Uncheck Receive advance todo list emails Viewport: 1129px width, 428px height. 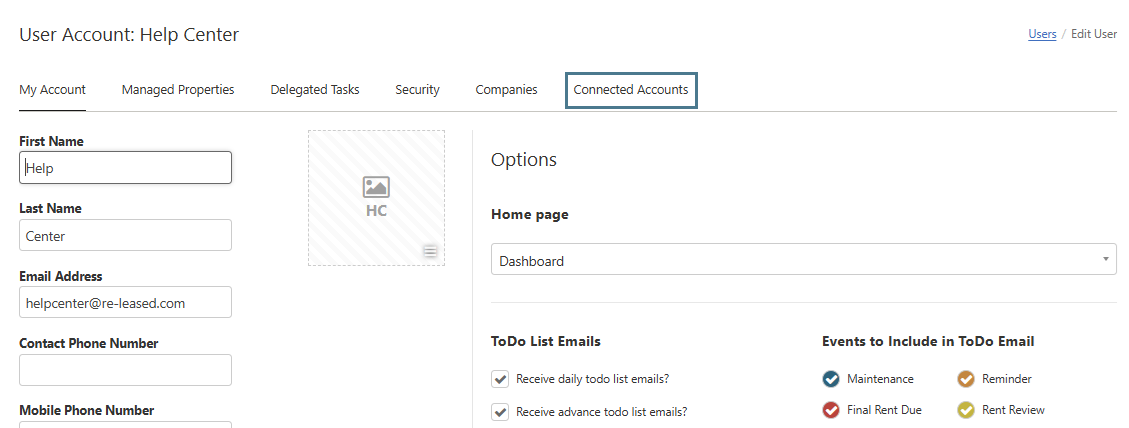point(501,411)
